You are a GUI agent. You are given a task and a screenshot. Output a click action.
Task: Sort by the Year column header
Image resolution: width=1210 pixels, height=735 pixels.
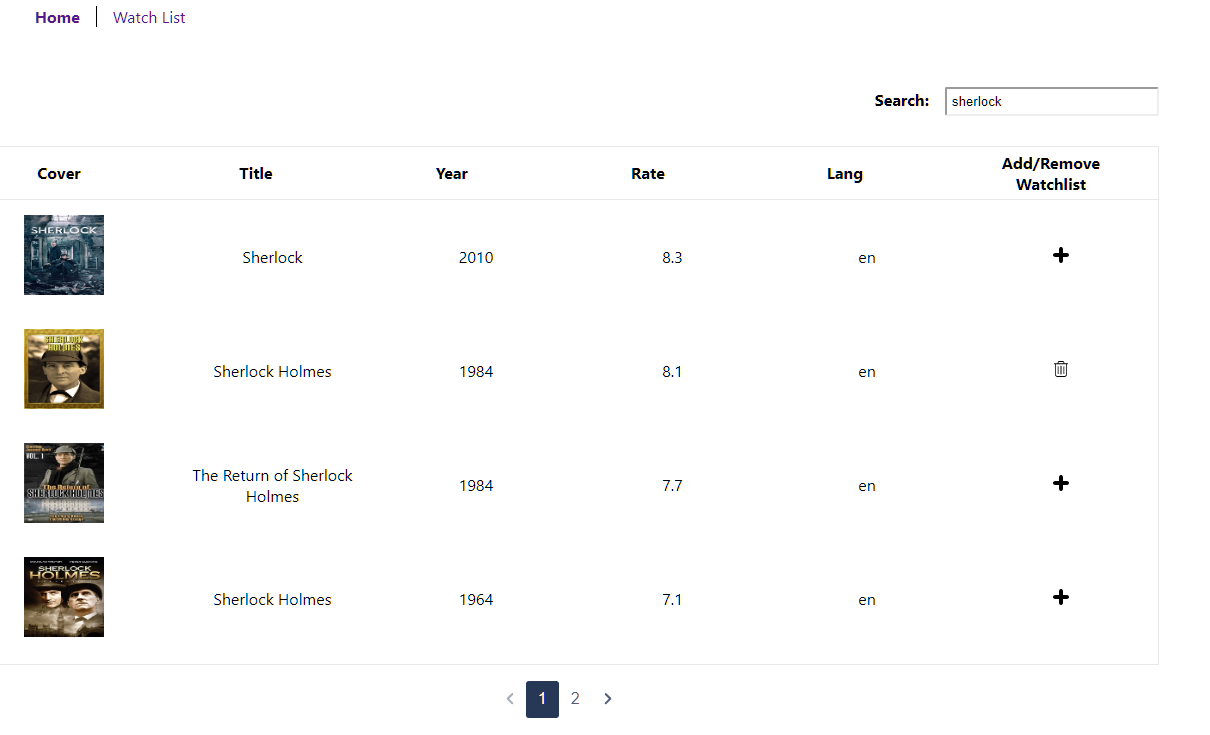coord(452,173)
